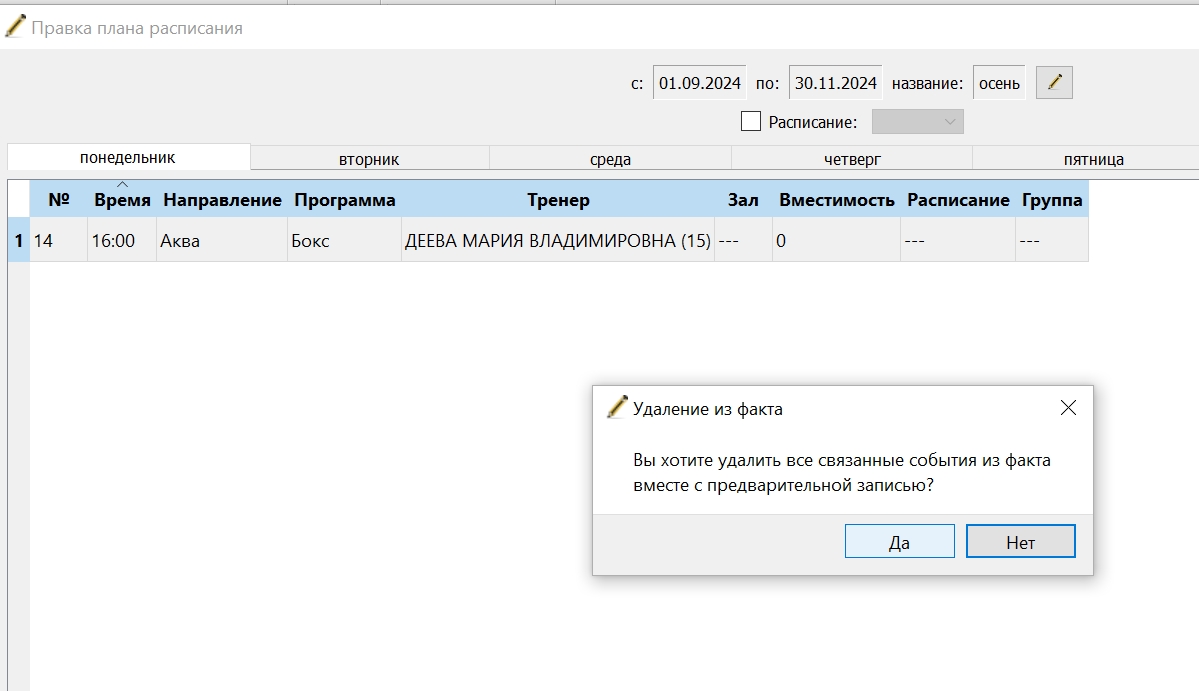Click the --- cell in the Зал column
Viewport: 1199px width, 691px height.
pos(743,240)
